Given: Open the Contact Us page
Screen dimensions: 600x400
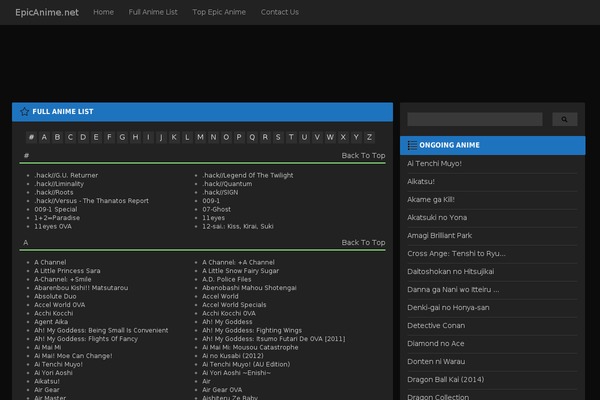Looking at the screenshot, I should click(280, 12).
